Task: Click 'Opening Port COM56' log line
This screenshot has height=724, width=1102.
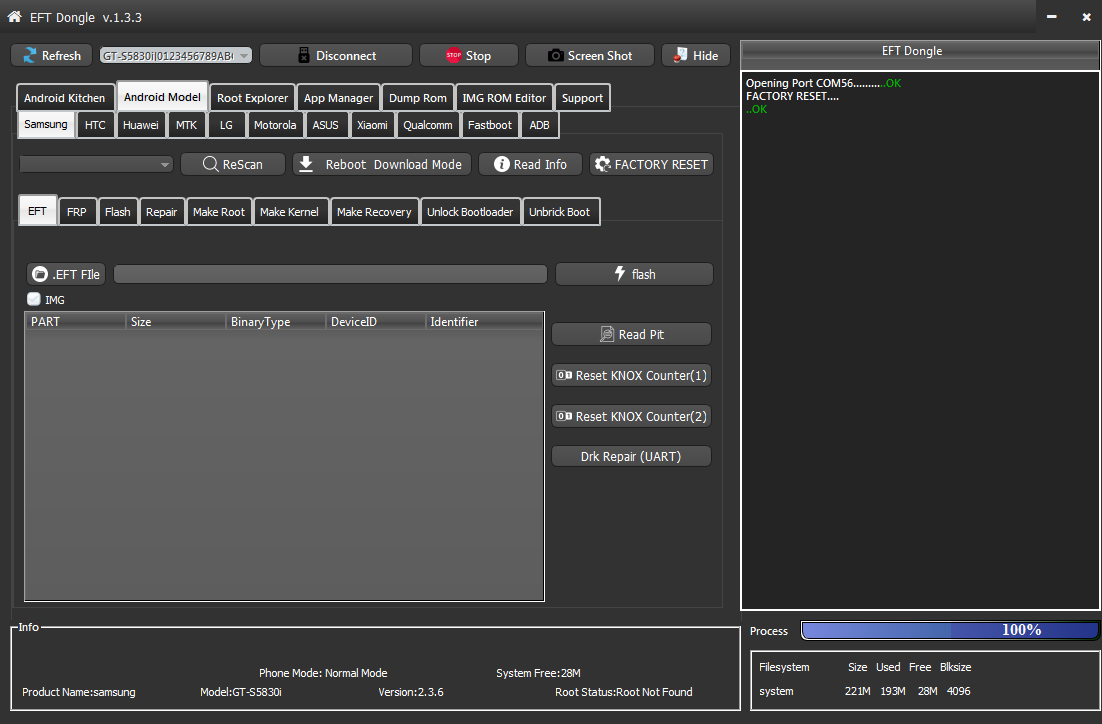Action: tap(823, 83)
